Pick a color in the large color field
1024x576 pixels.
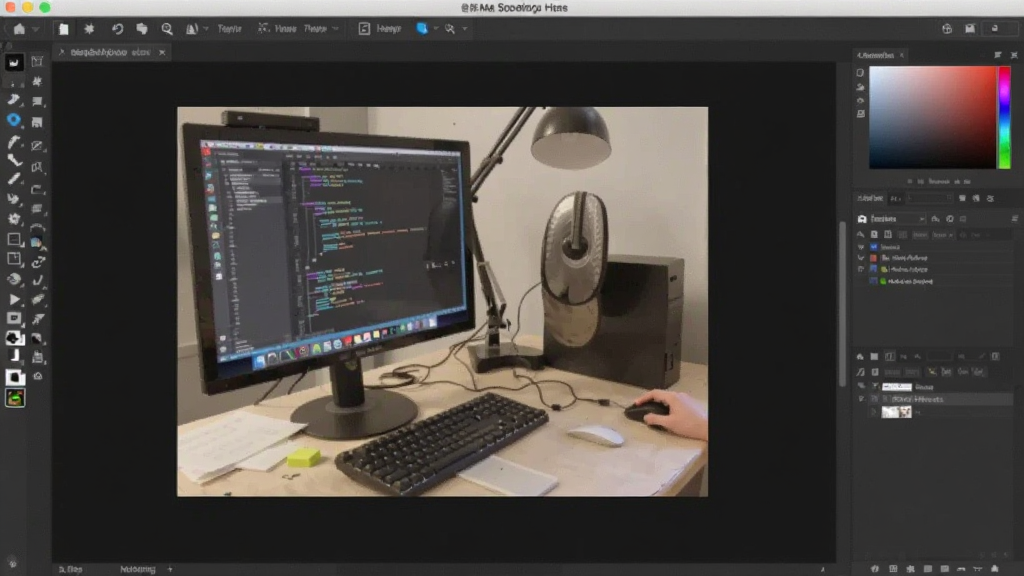[932, 118]
